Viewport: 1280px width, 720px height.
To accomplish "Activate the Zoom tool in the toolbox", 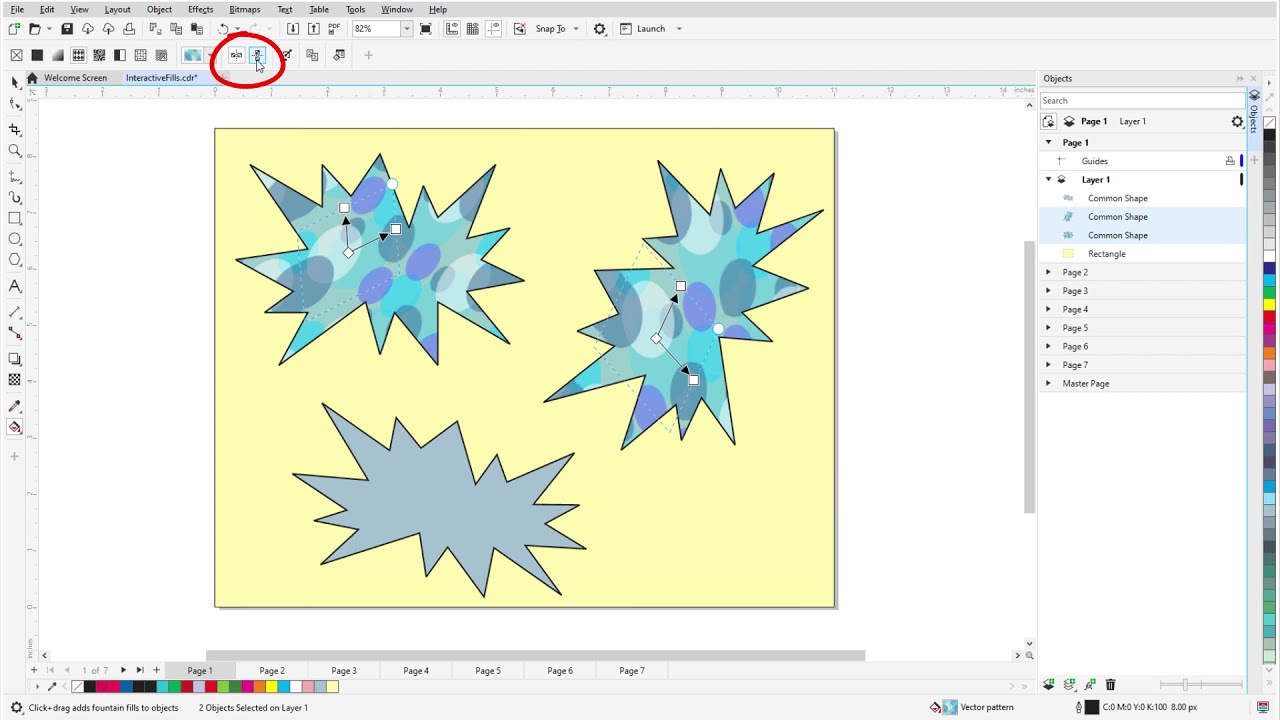I will [14, 151].
